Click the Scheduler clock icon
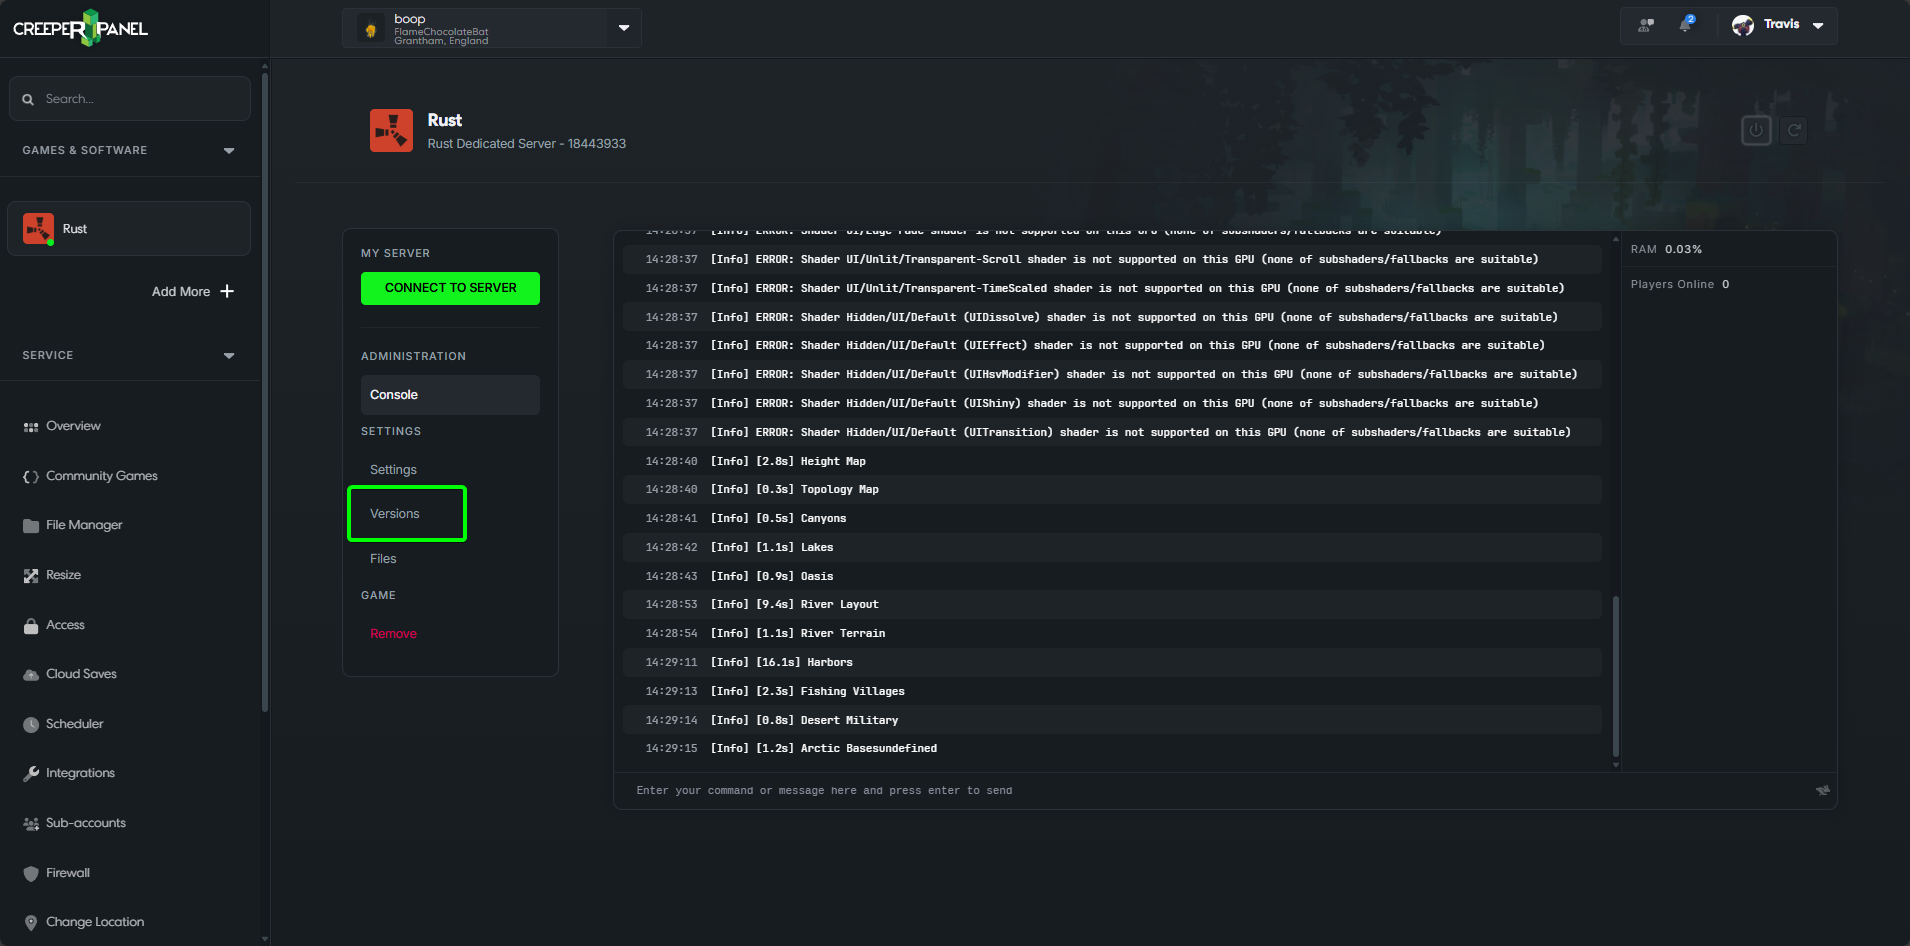Viewport: 1910px width, 946px height. pyautogui.click(x=31, y=725)
